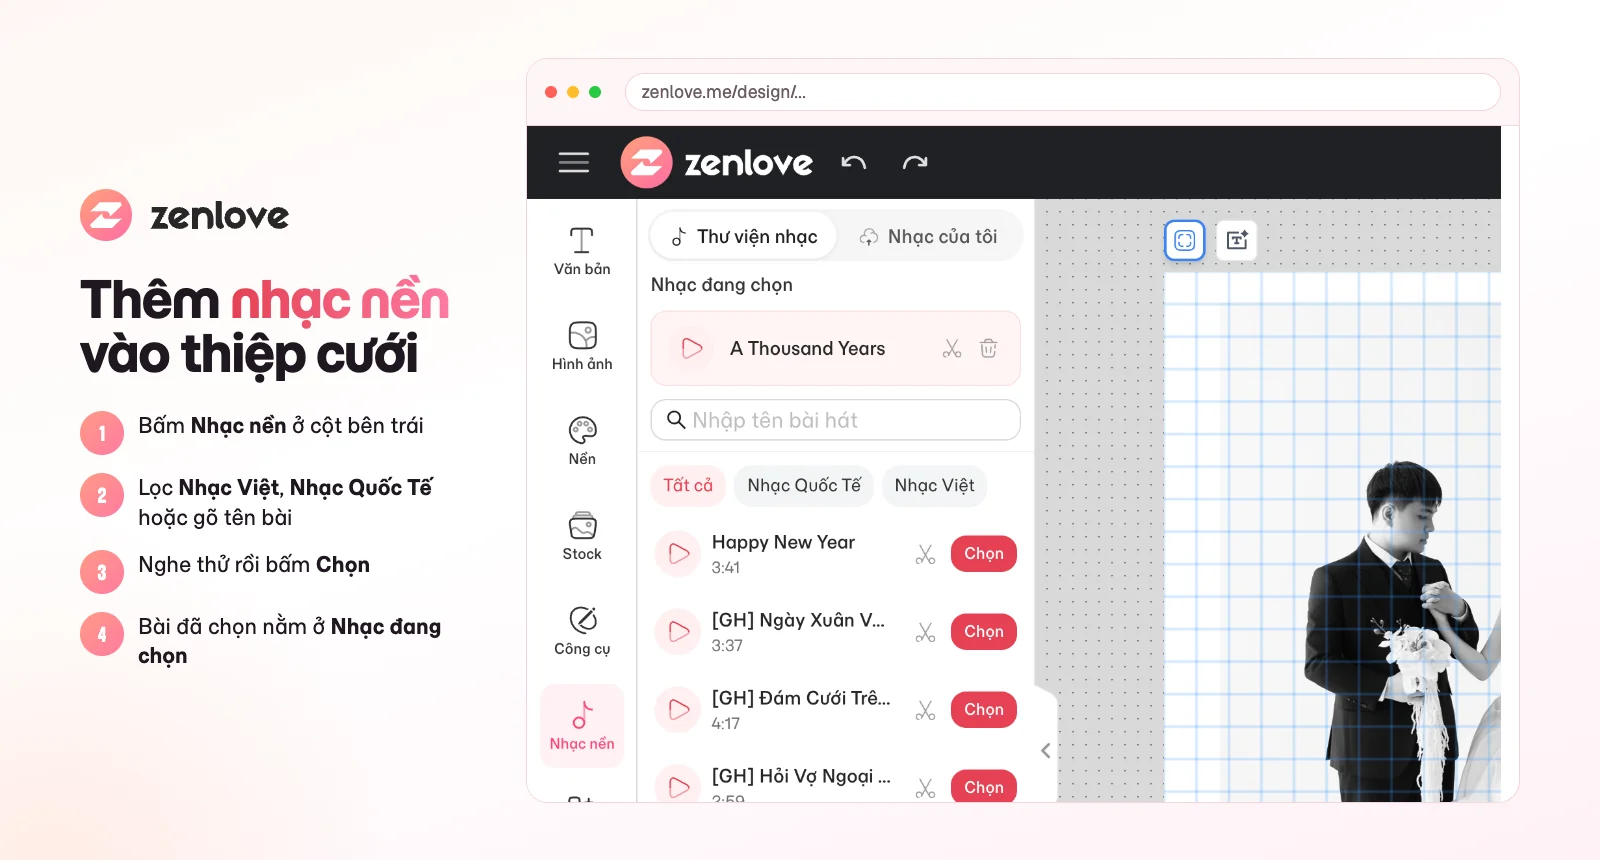Choose the [GH] Đám Cưới Trê... song
This screenshot has height=860, width=1600.
pyautogui.click(x=984, y=710)
